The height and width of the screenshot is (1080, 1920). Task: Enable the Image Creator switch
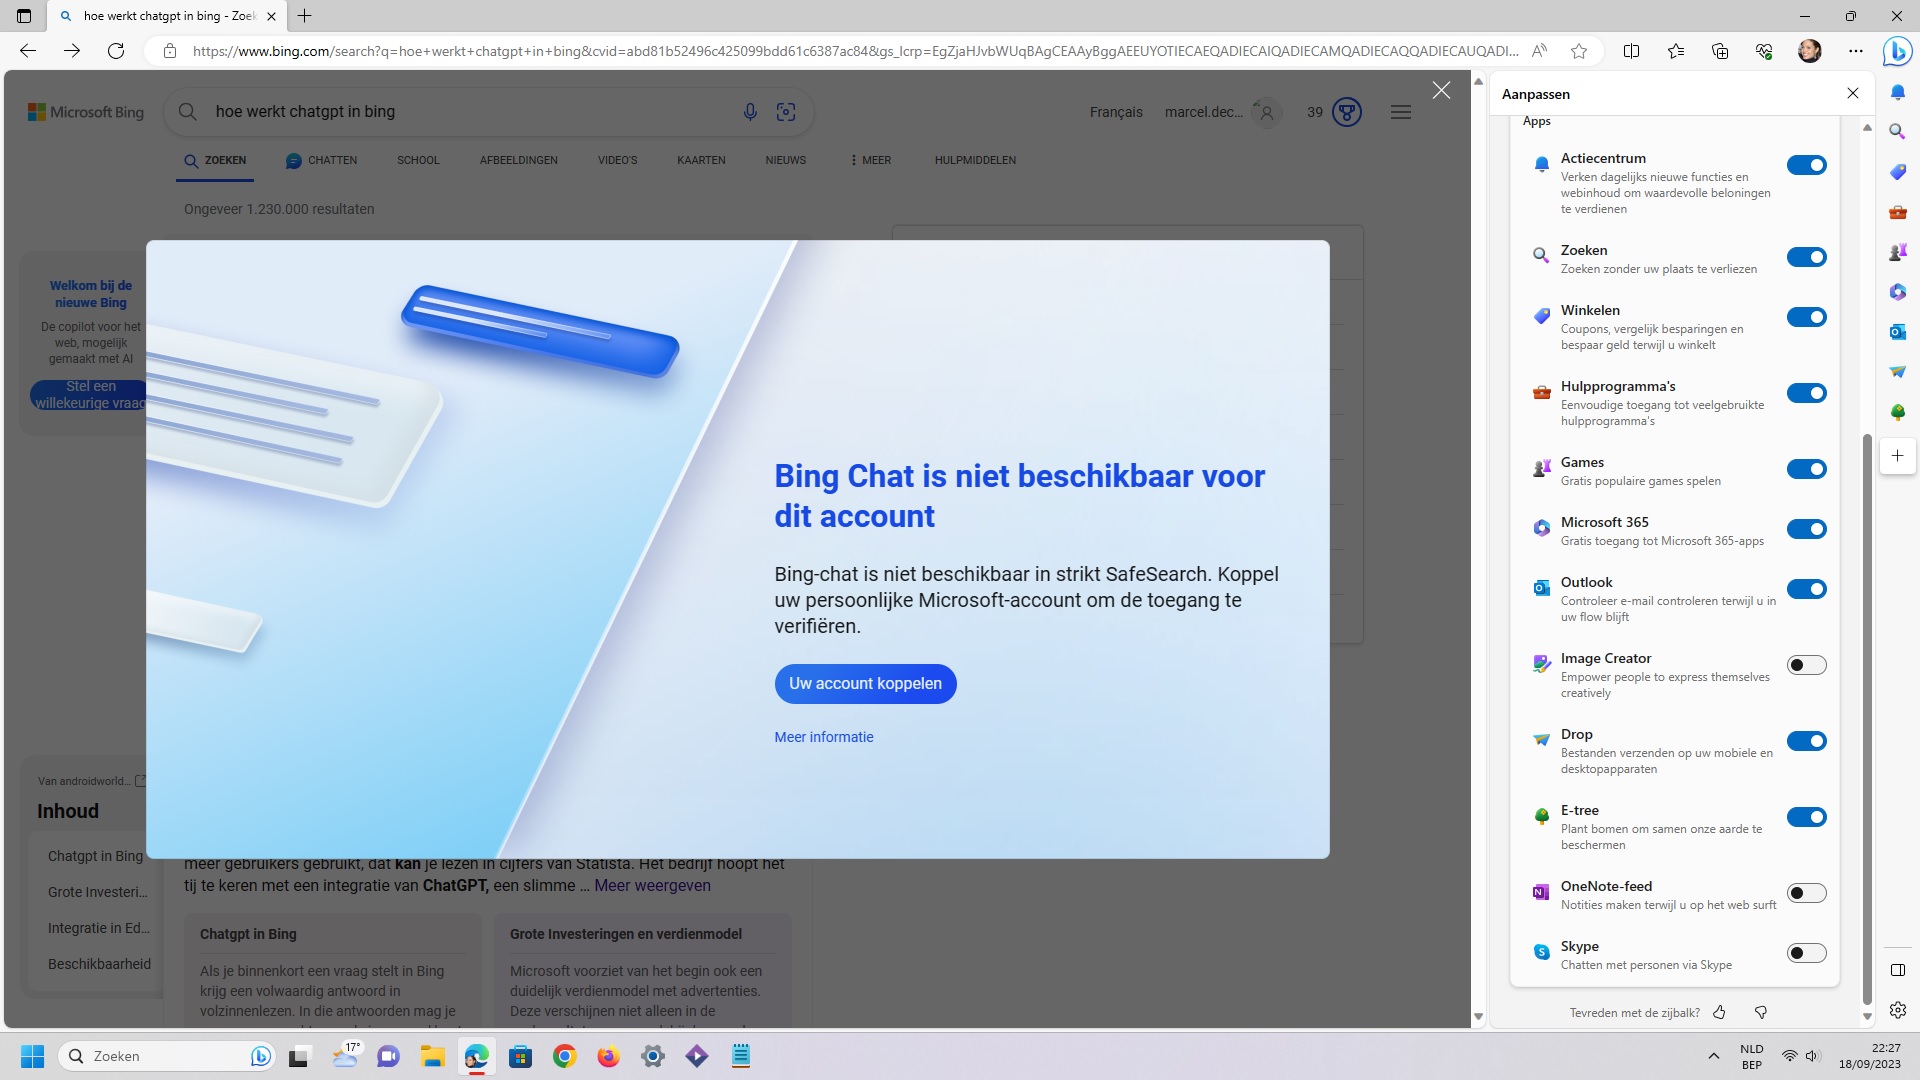(1806, 665)
